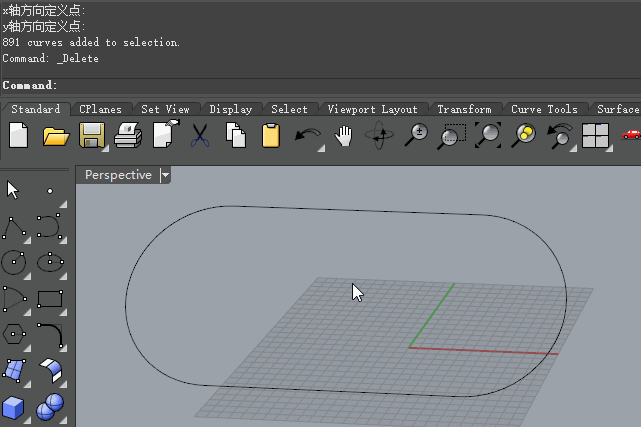The height and width of the screenshot is (427, 641).
Task: Switch to the Standard toolbar tab
Action: tap(36, 109)
